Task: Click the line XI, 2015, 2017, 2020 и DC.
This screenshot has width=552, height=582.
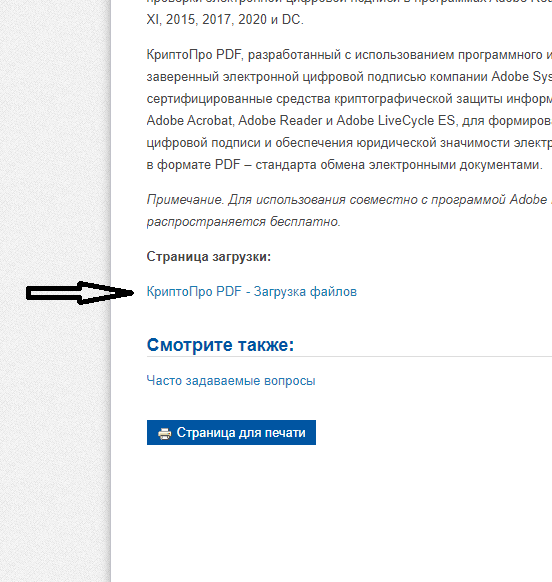Action: click(225, 20)
